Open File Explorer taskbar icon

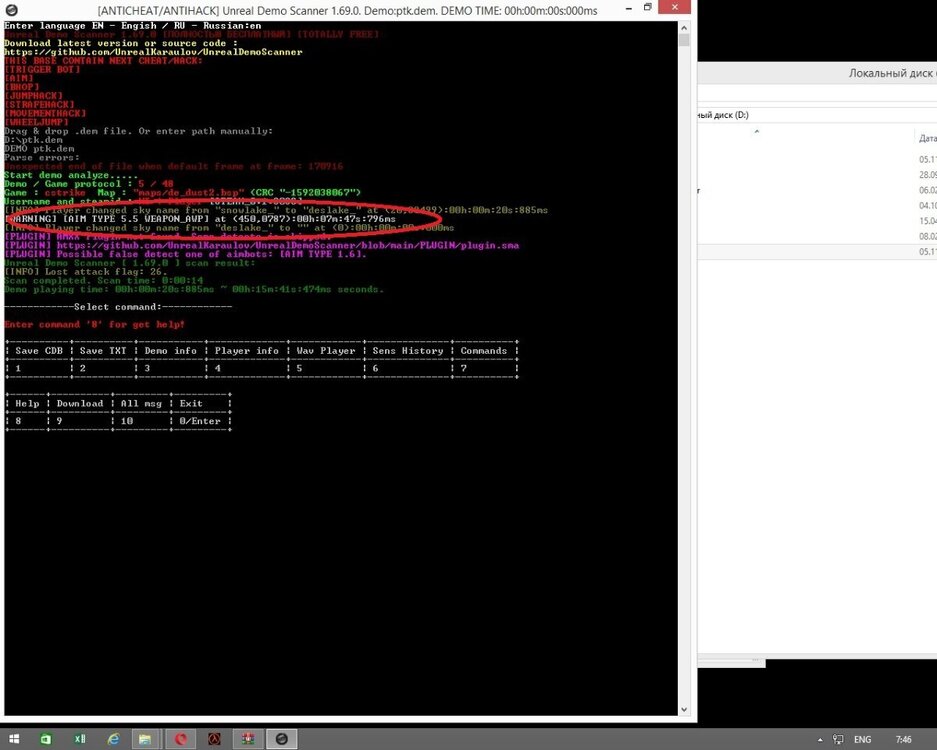(x=145, y=739)
